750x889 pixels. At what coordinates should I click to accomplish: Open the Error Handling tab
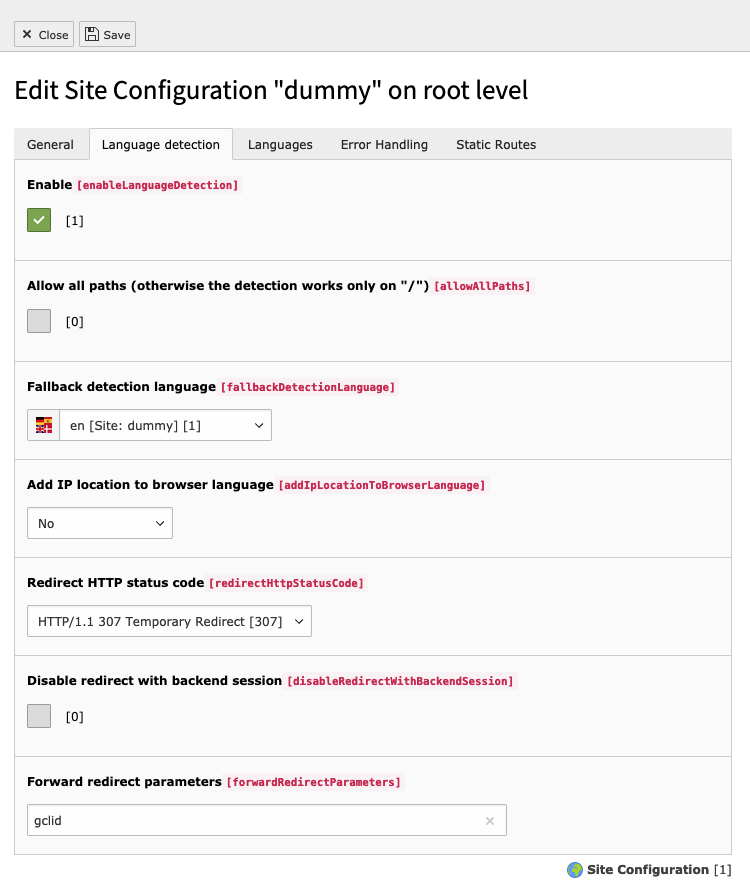click(x=384, y=145)
